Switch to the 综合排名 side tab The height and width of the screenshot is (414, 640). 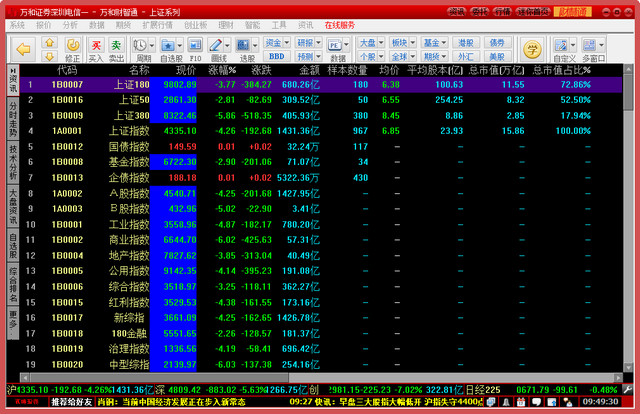[13, 284]
